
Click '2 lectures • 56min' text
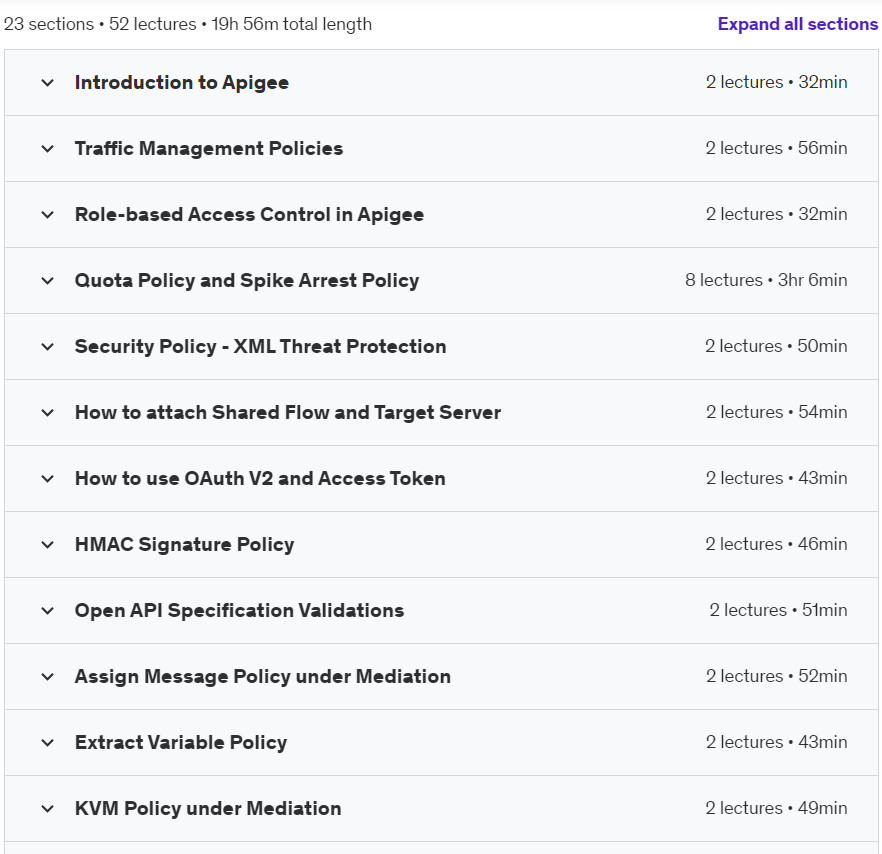pyautogui.click(x=776, y=149)
